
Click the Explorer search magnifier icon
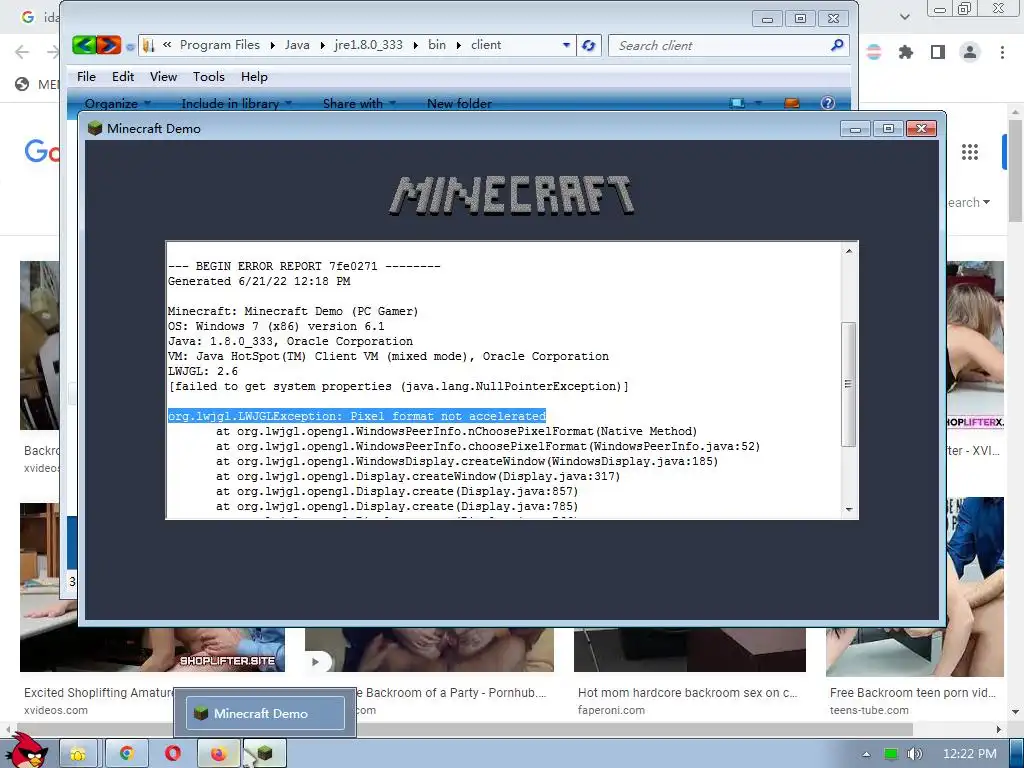click(837, 45)
